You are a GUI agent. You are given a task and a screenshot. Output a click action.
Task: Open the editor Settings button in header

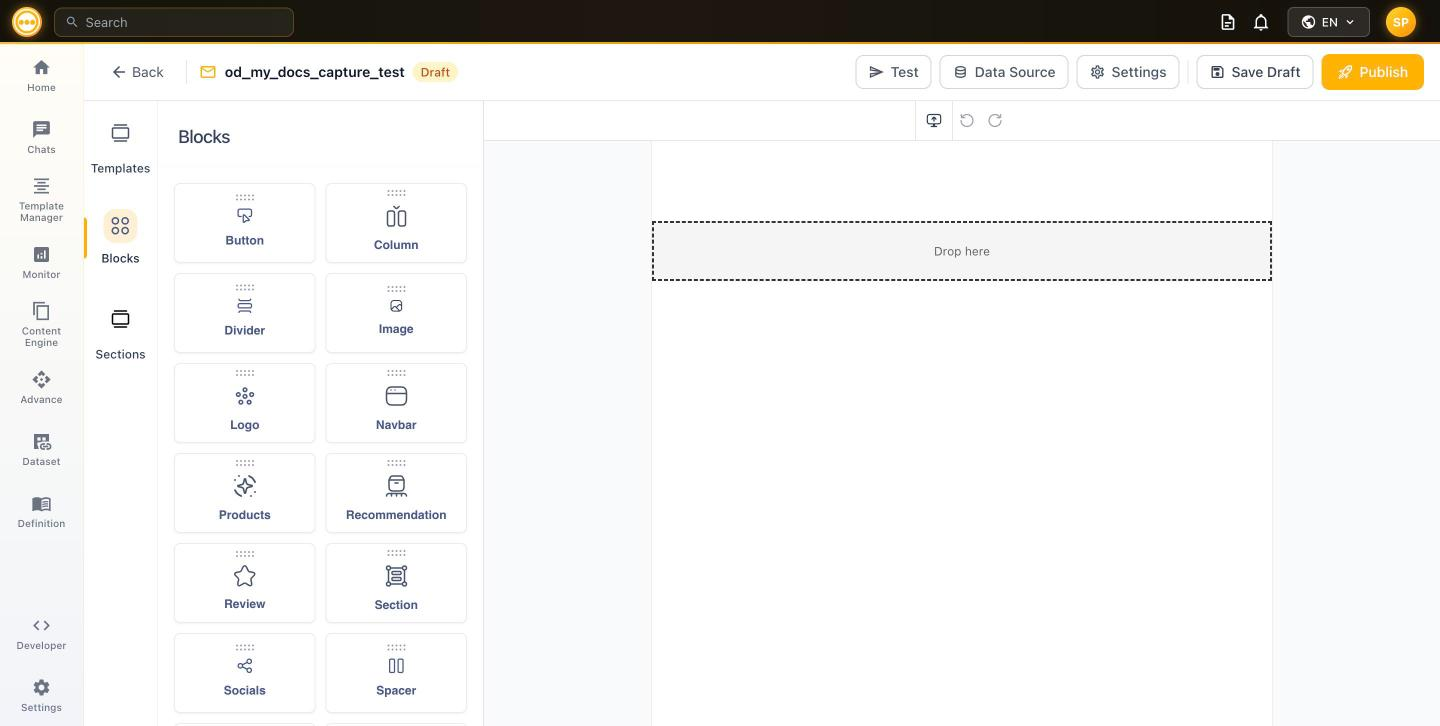click(x=1128, y=72)
